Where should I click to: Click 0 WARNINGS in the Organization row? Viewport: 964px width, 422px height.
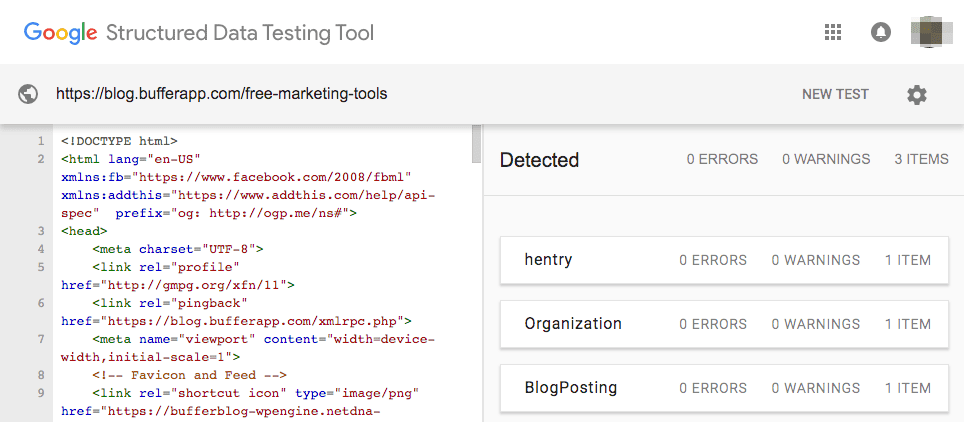pos(816,324)
